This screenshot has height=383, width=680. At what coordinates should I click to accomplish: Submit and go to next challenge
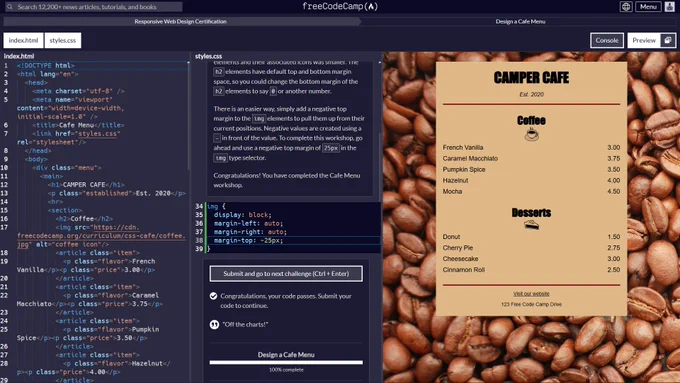point(286,274)
